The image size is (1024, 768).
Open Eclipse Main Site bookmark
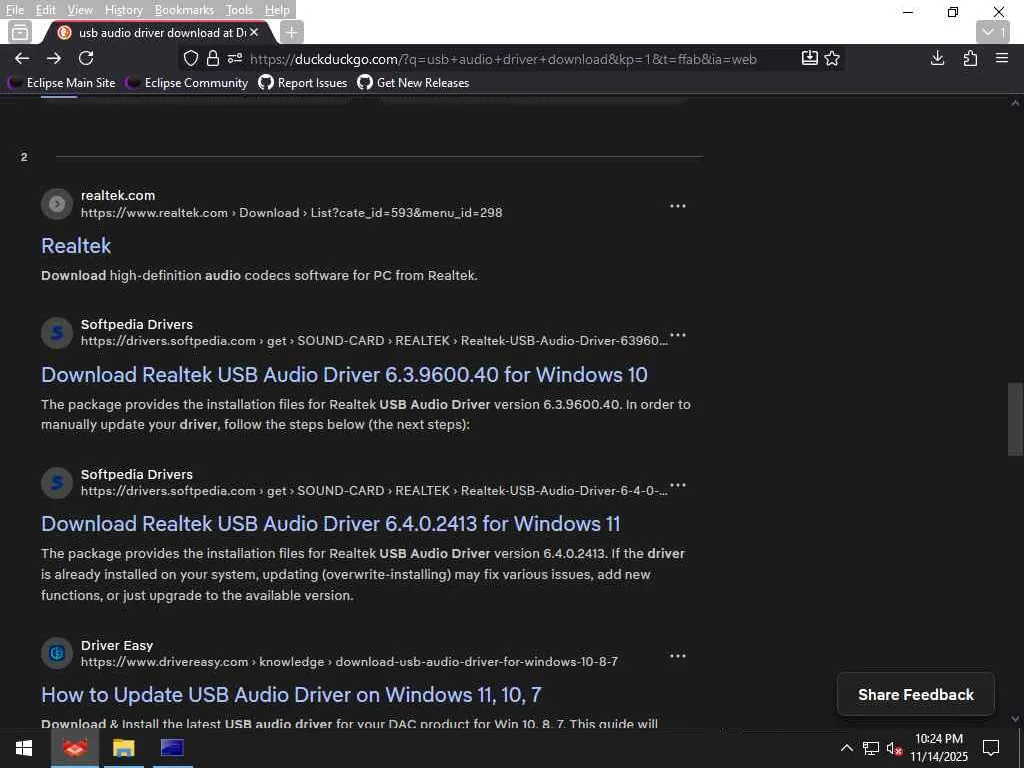(62, 82)
